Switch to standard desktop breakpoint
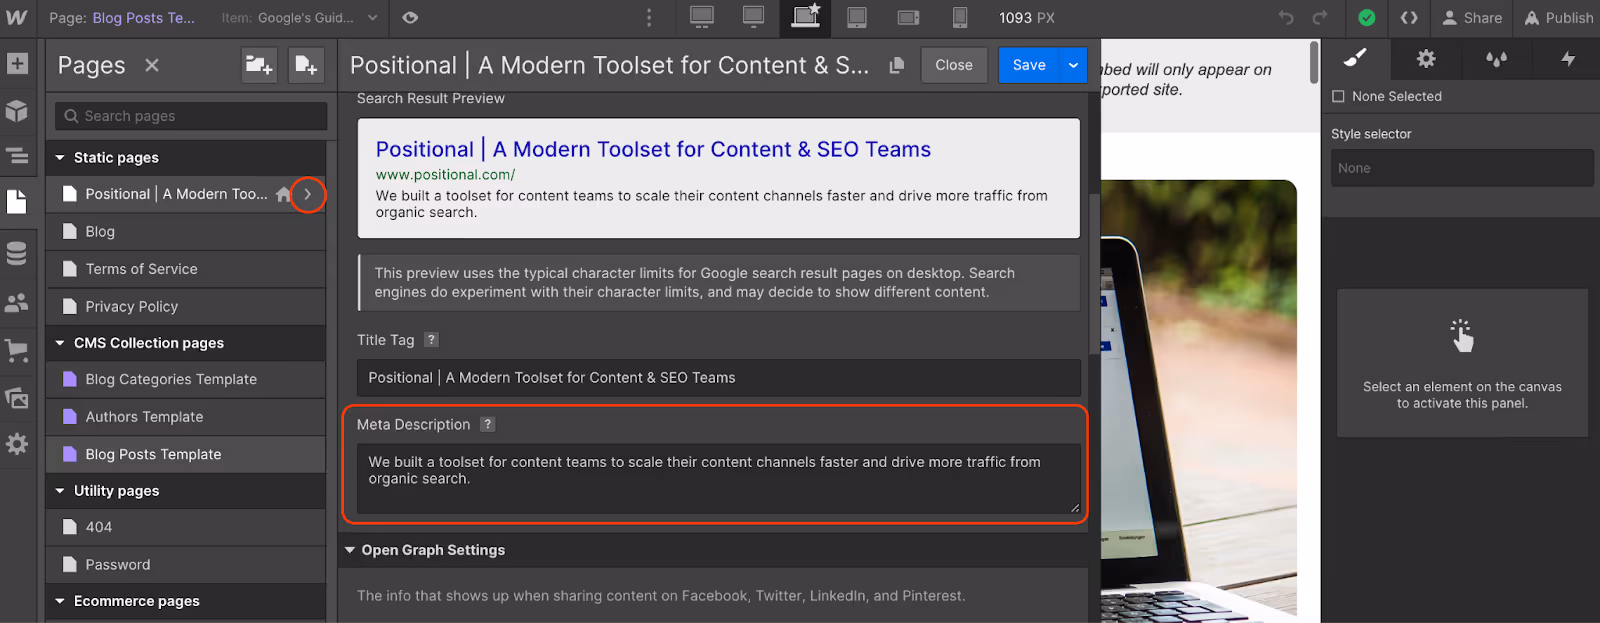Screen dimensions: 1600x623 pos(754,17)
